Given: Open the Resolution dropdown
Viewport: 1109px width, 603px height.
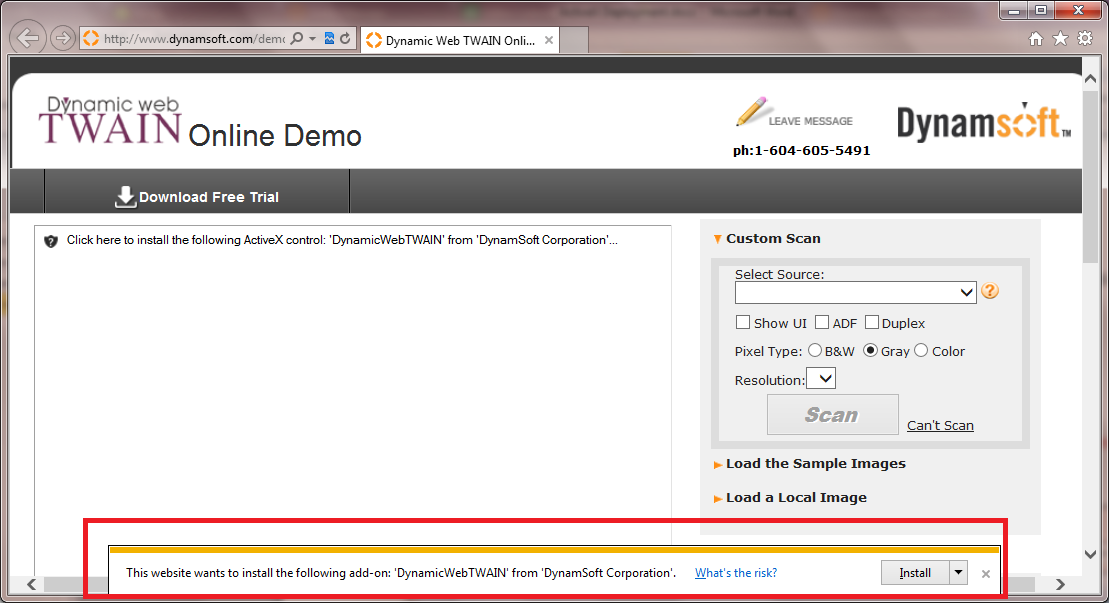Looking at the screenshot, I should click(x=821, y=379).
